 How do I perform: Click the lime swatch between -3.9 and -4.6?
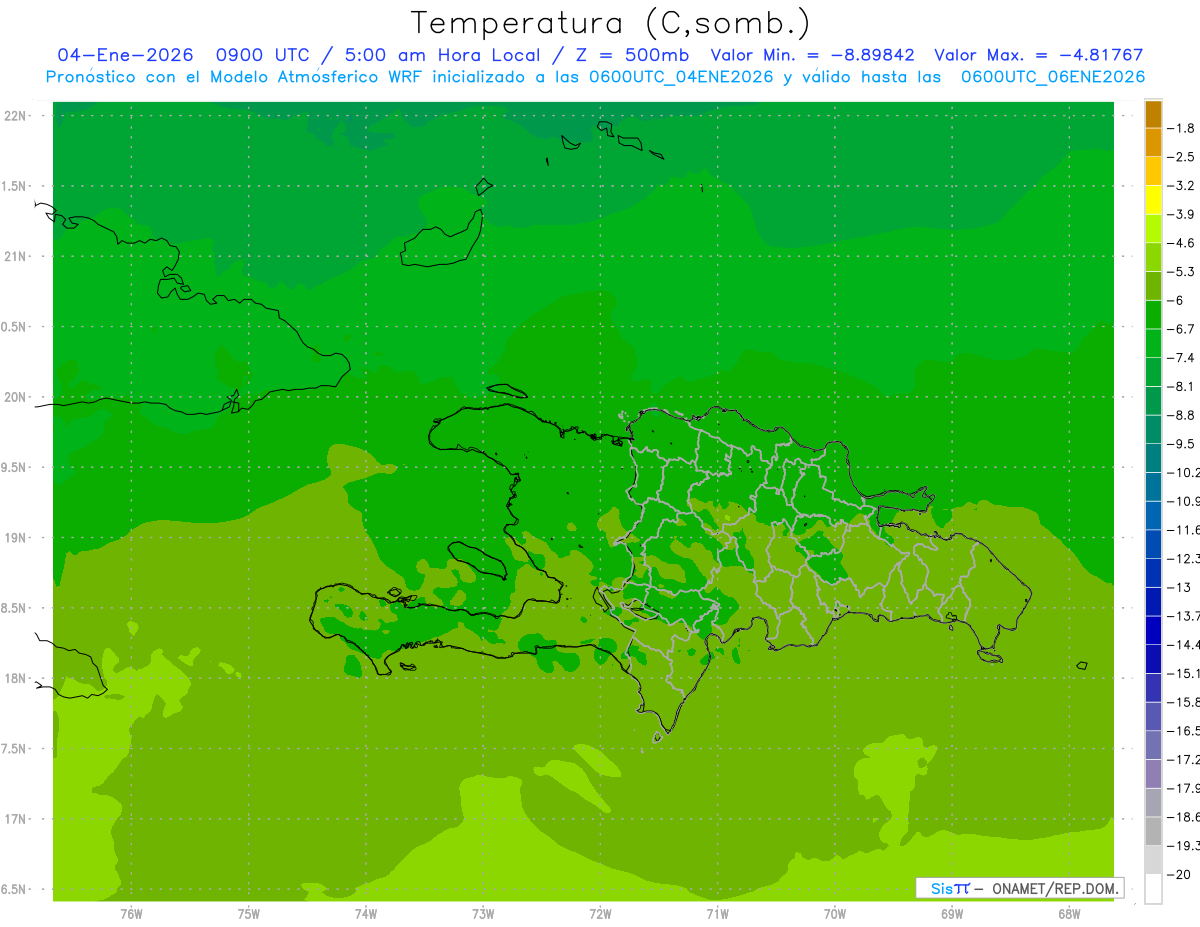coord(1153,228)
